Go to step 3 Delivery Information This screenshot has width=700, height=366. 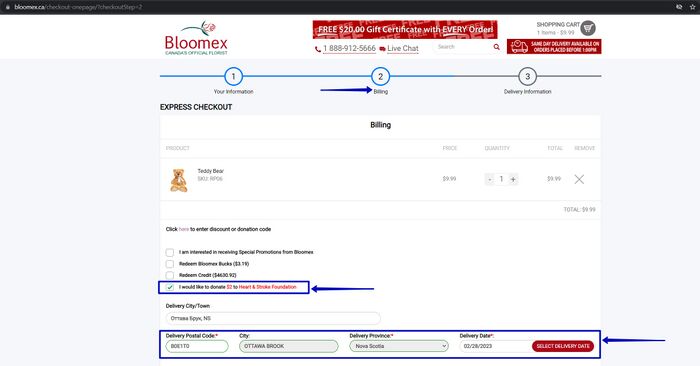point(527,76)
